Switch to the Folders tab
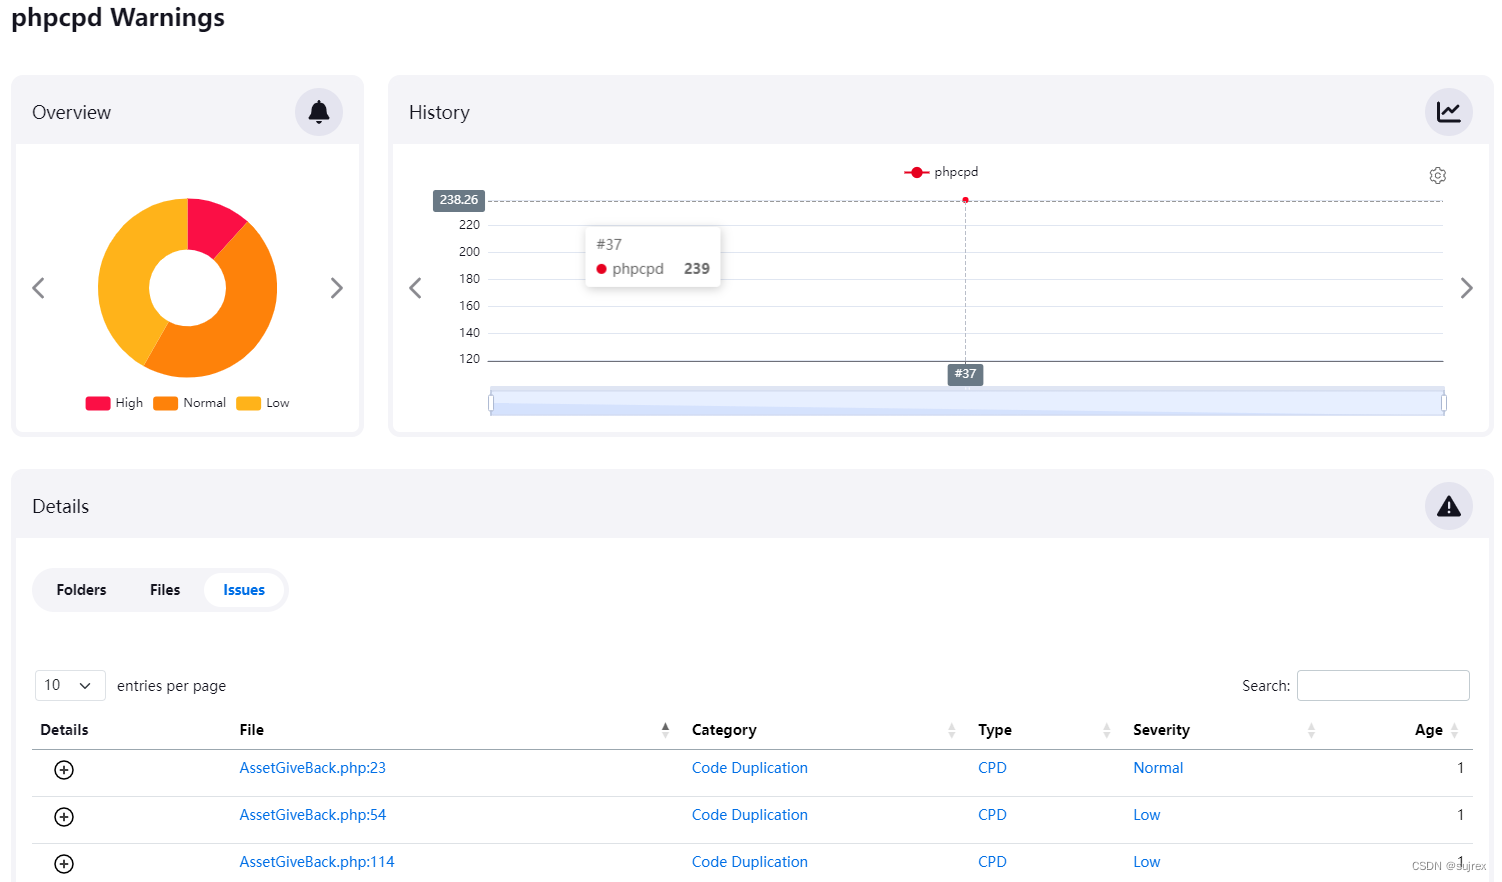 [x=81, y=590]
